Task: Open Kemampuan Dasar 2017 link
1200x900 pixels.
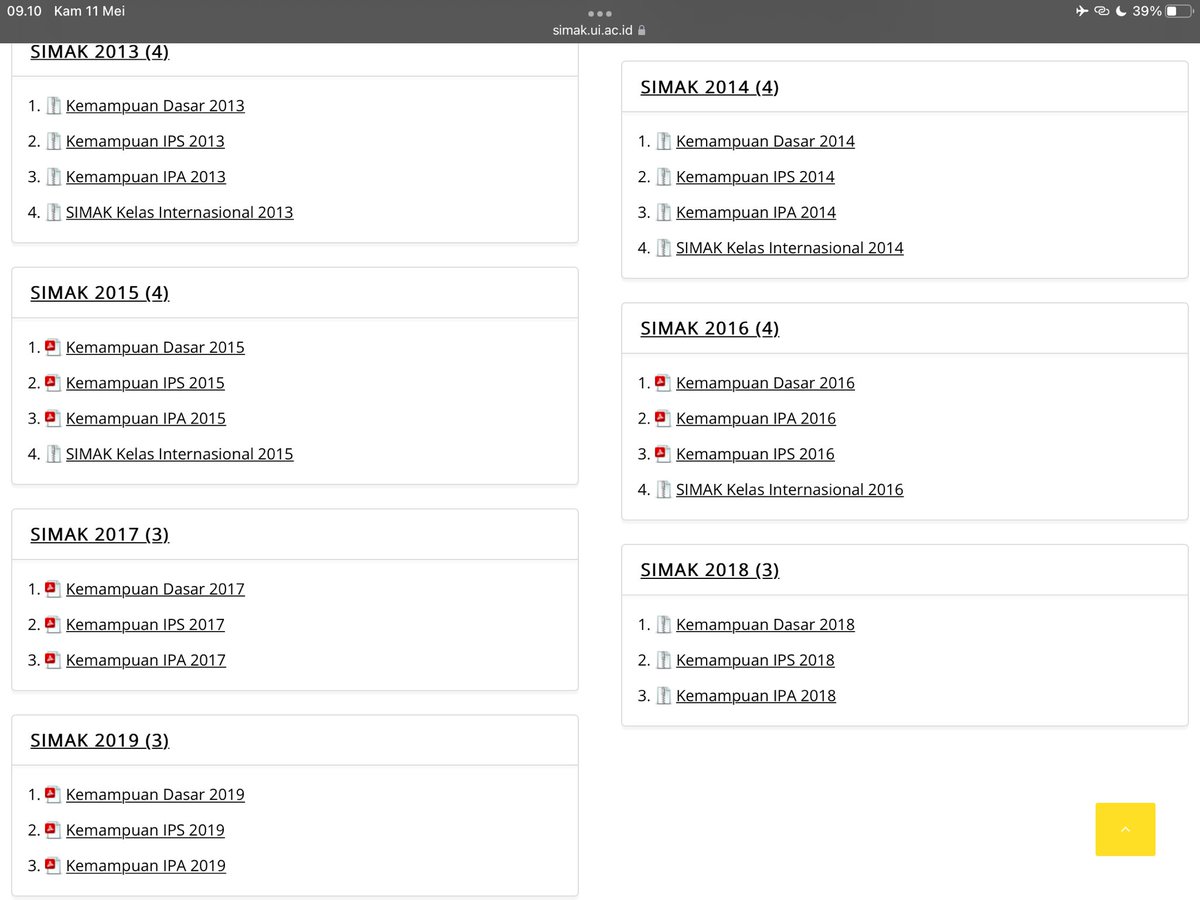Action: click(x=155, y=589)
